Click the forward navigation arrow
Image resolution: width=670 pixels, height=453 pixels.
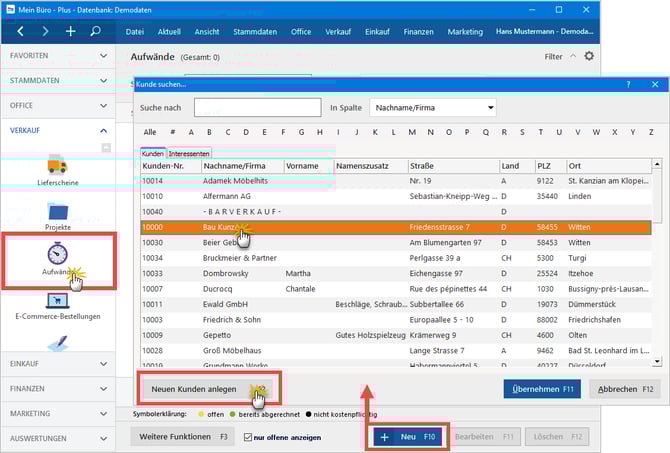click(x=45, y=31)
